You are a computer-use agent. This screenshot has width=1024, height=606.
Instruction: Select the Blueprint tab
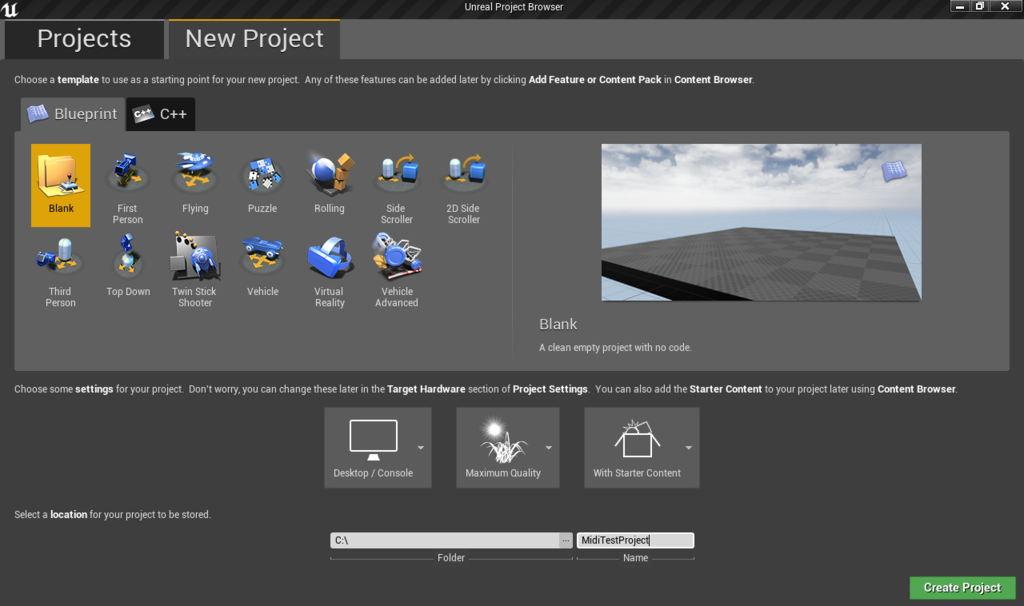[73, 114]
